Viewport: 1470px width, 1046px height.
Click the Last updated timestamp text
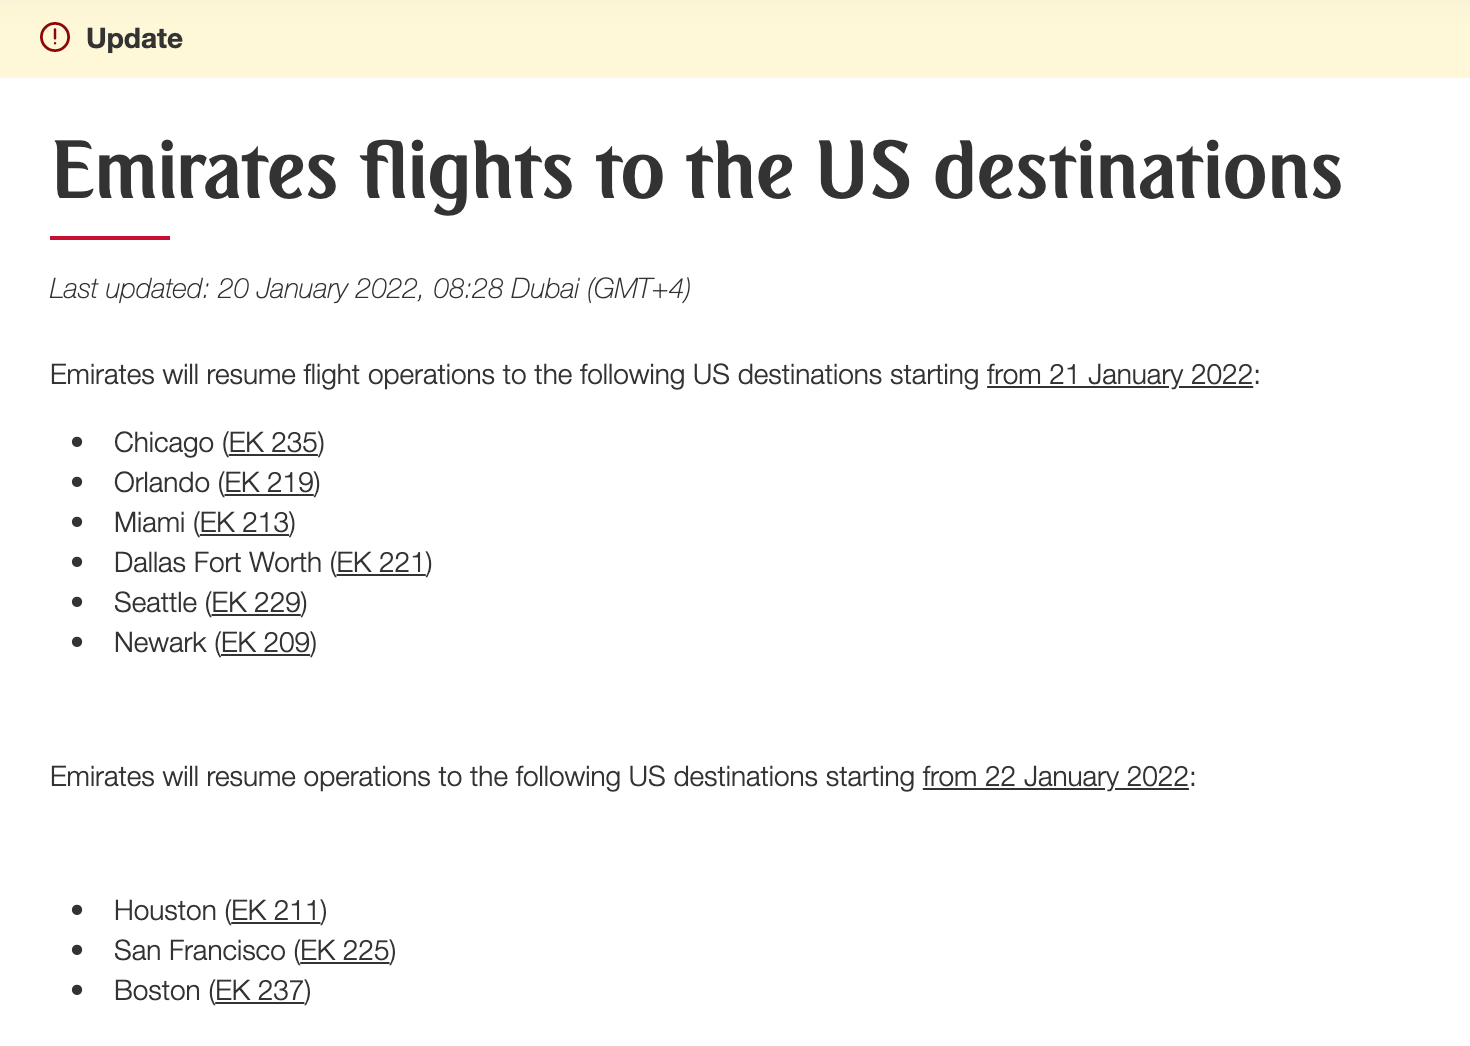(x=370, y=289)
